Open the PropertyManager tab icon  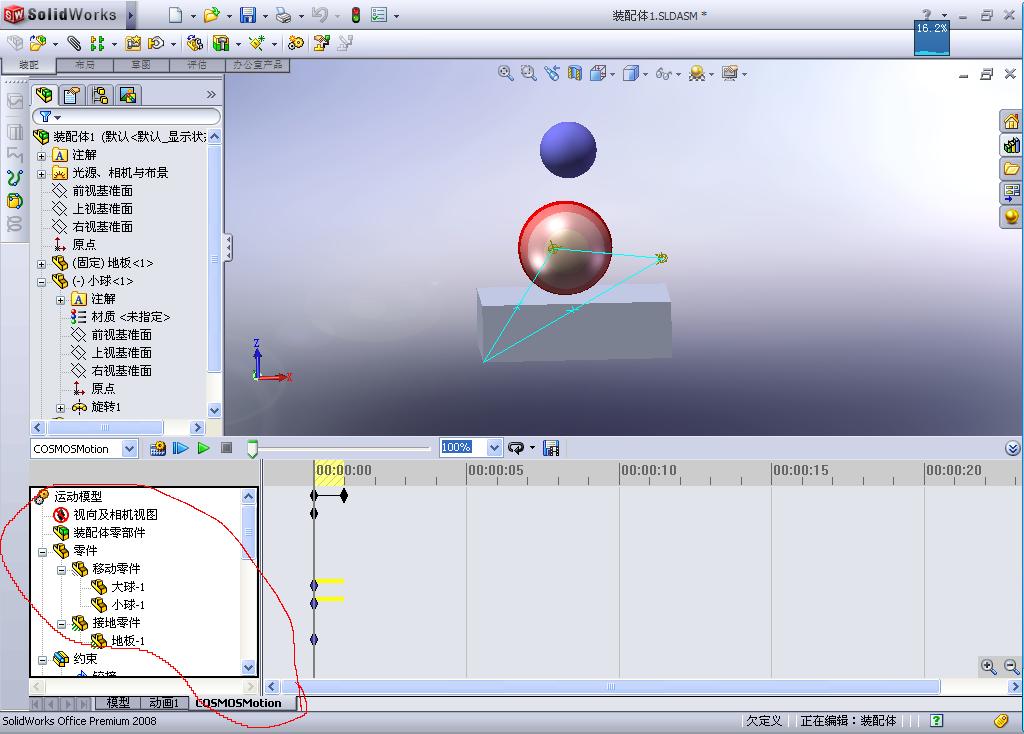click(71, 95)
